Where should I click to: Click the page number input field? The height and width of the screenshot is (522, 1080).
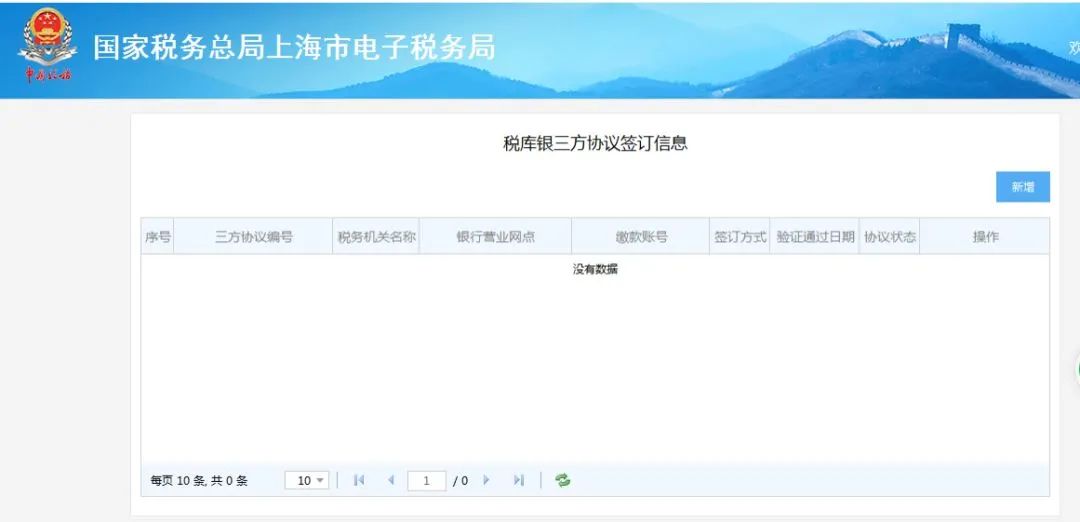[427, 481]
